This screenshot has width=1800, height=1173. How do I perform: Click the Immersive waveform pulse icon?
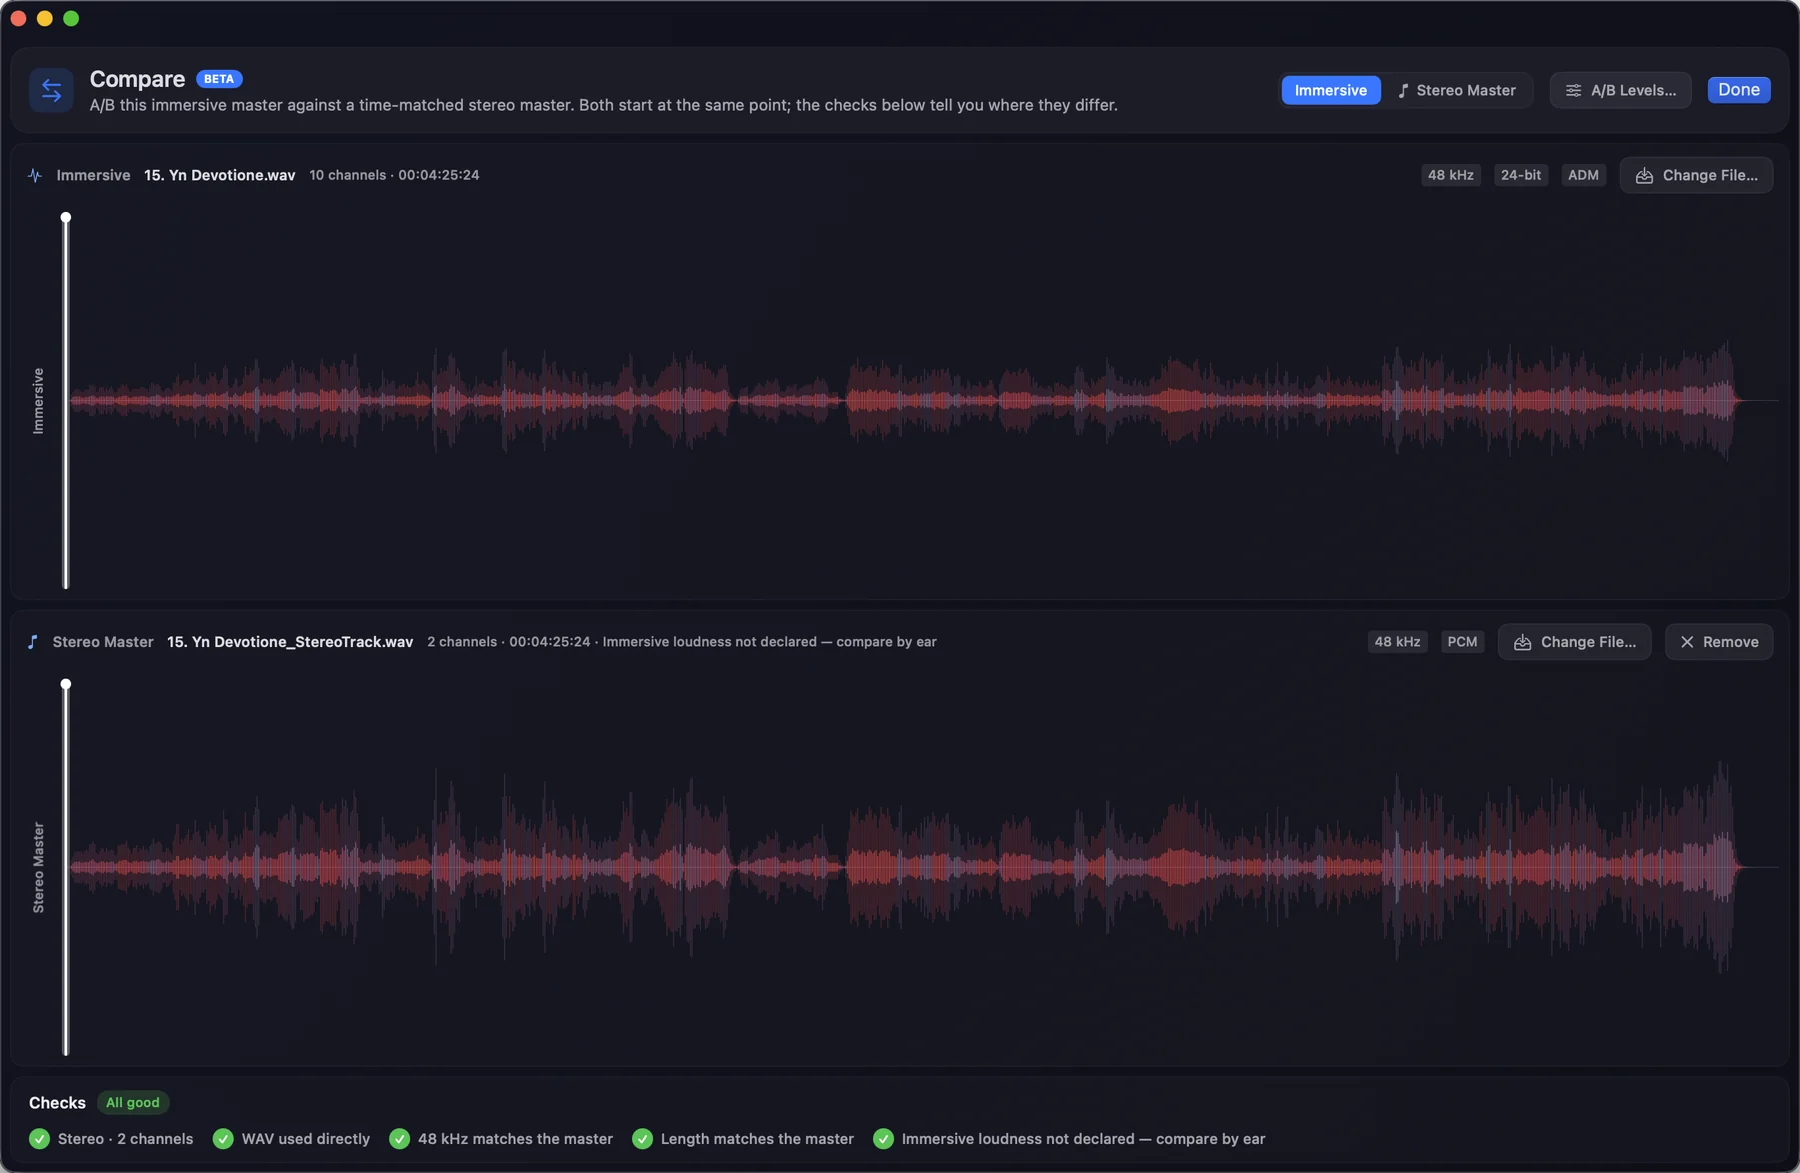[35, 175]
